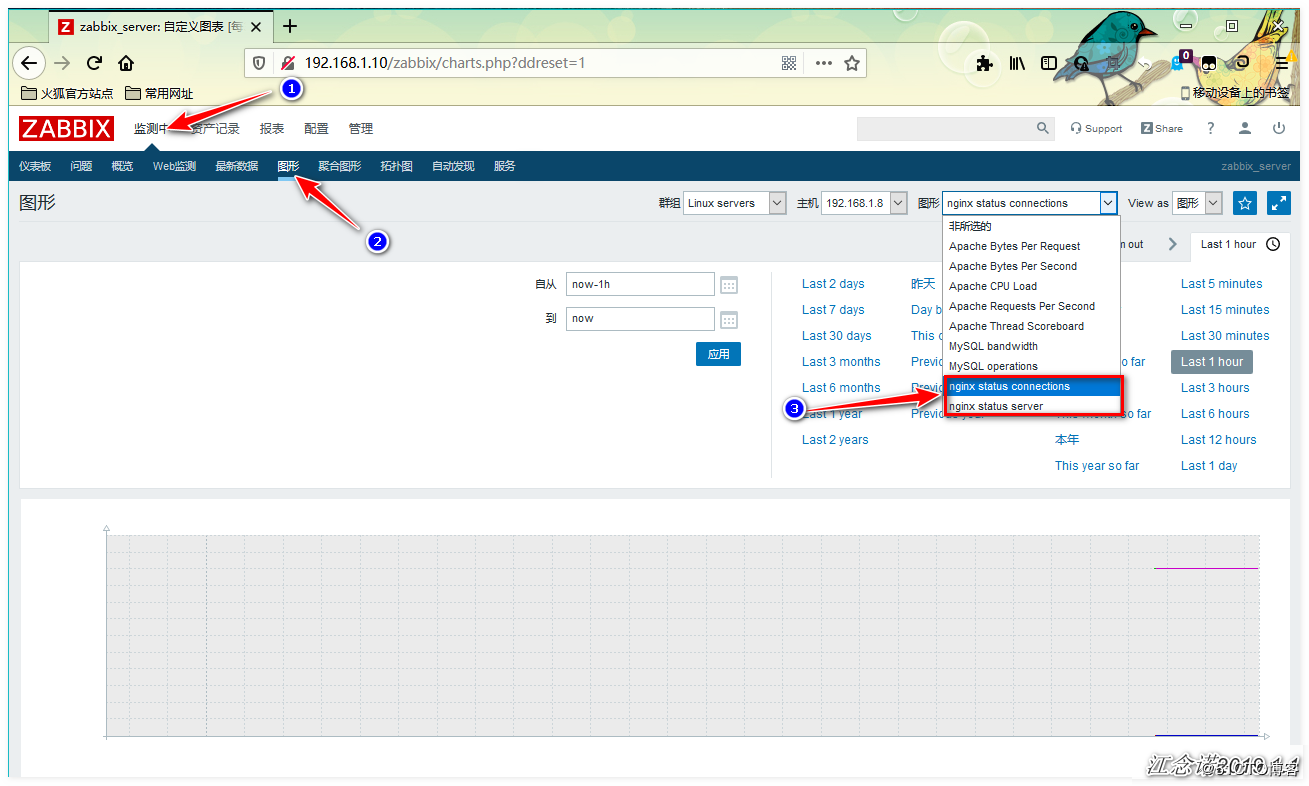The width and height of the screenshot is (1309, 786).
Task: Open a new browser tab
Action: (x=290, y=26)
